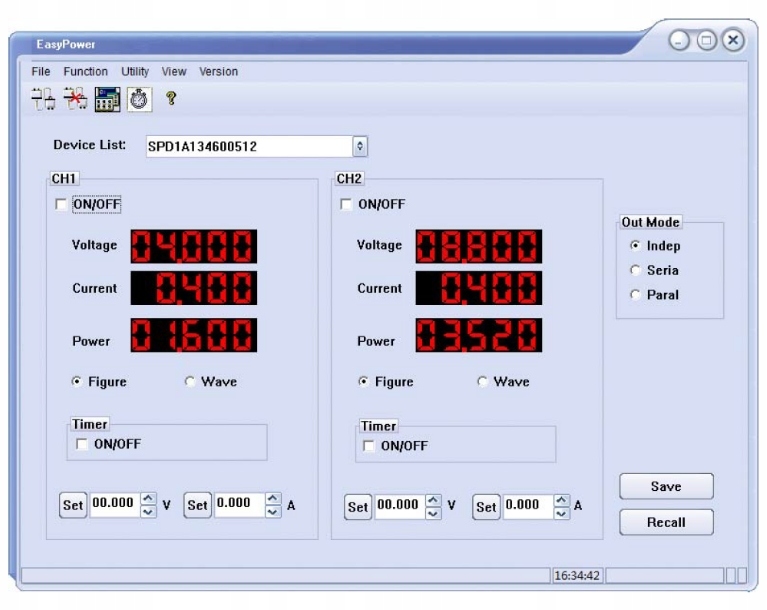Click CH1 current input field 0.000
Image resolution: width=767 pixels, height=610 pixels.
pos(240,504)
